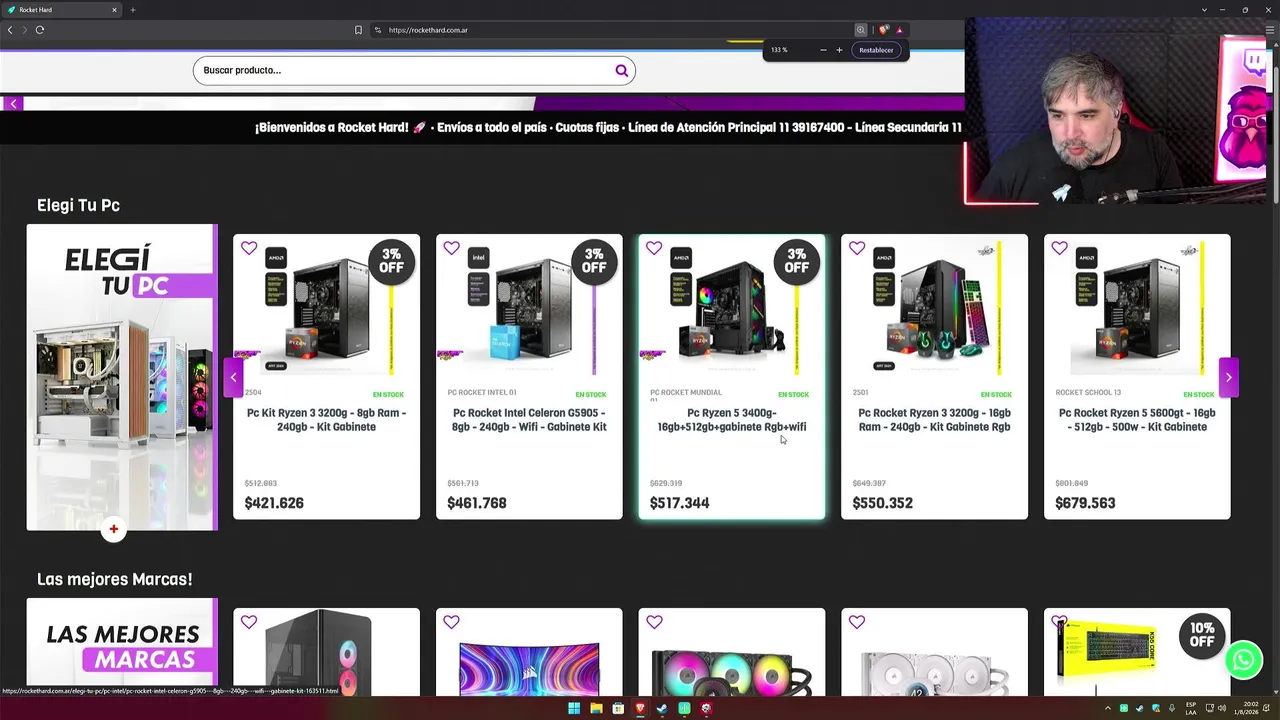Open the Elegí Tu PC banner
The image size is (1280, 720).
122,377
